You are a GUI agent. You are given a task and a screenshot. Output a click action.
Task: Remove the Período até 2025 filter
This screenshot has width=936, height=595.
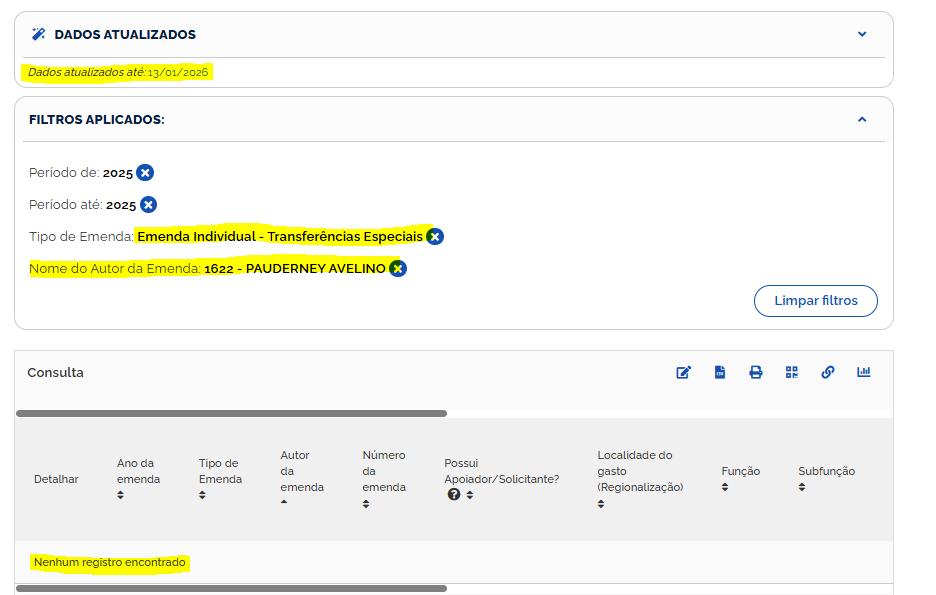pos(148,205)
